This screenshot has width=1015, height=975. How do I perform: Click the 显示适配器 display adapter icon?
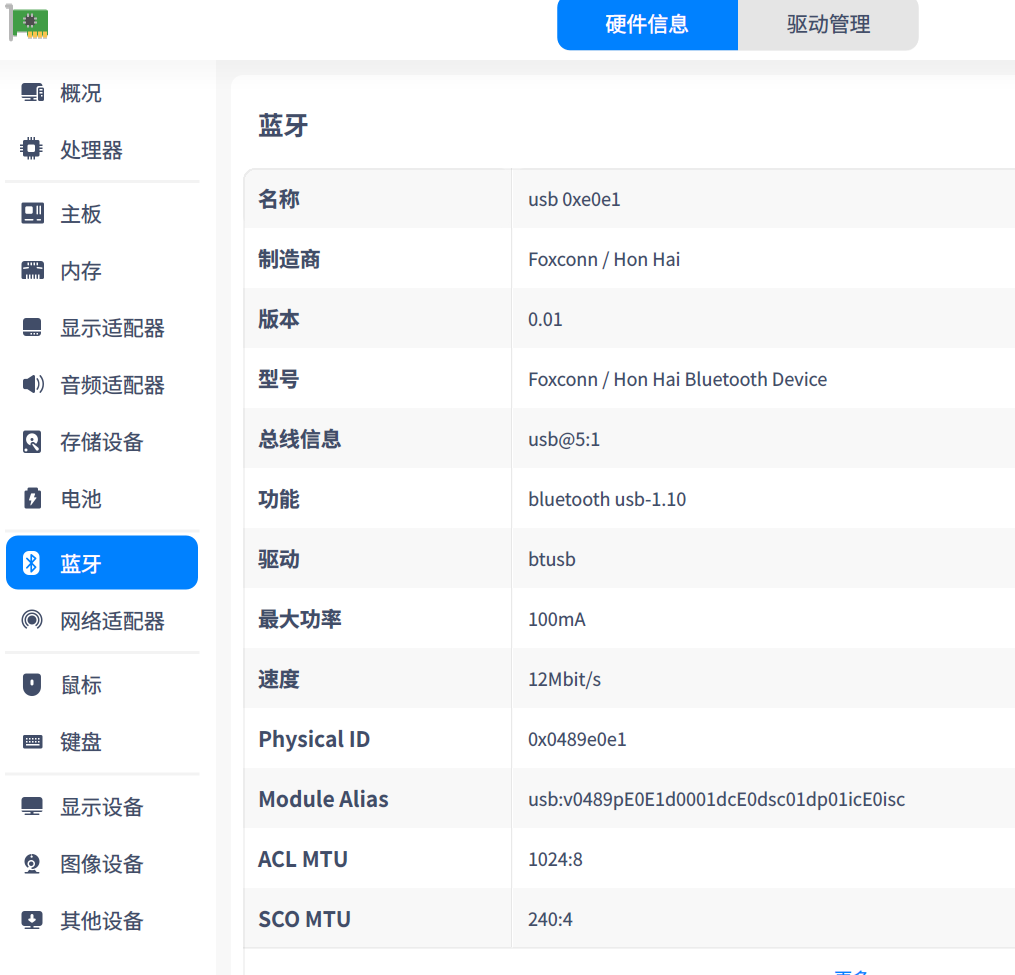coord(32,327)
